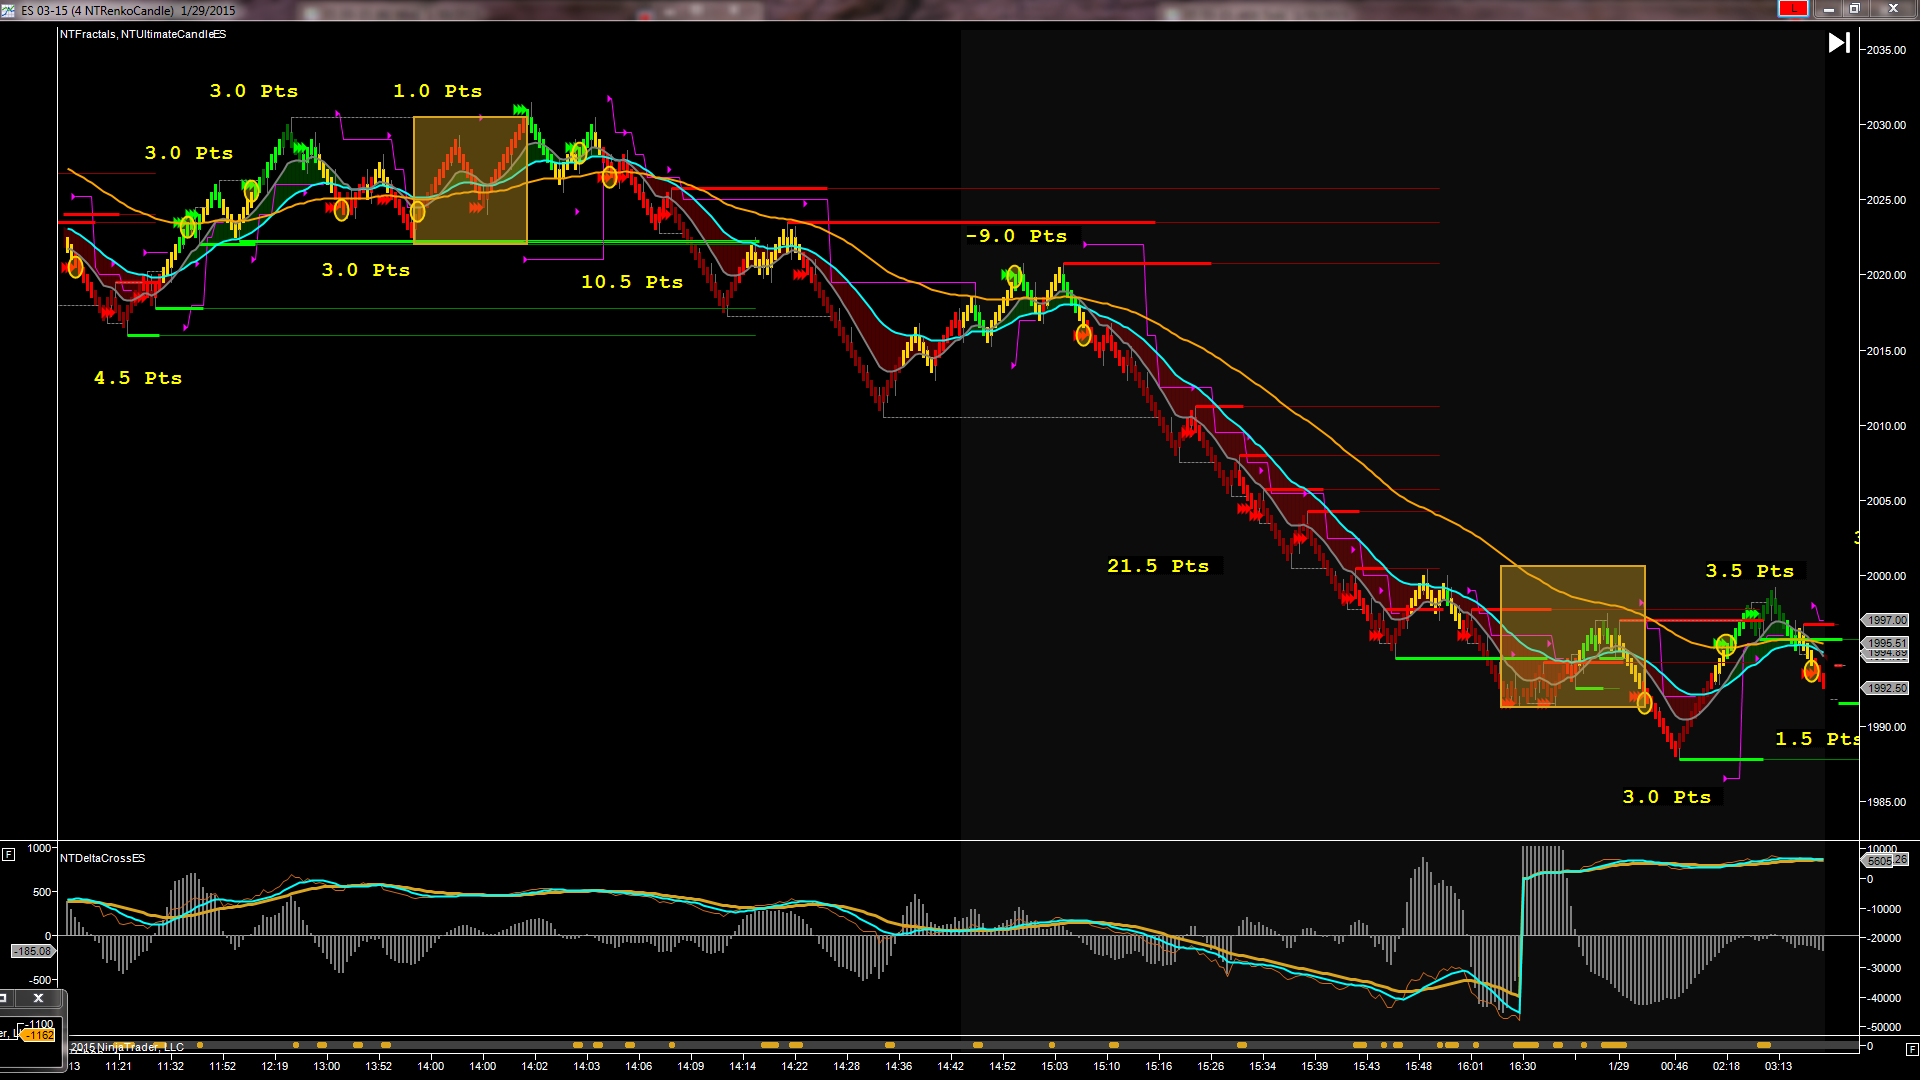Click the 1/29 date label on time axis

pyautogui.click(x=1618, y=1066)
